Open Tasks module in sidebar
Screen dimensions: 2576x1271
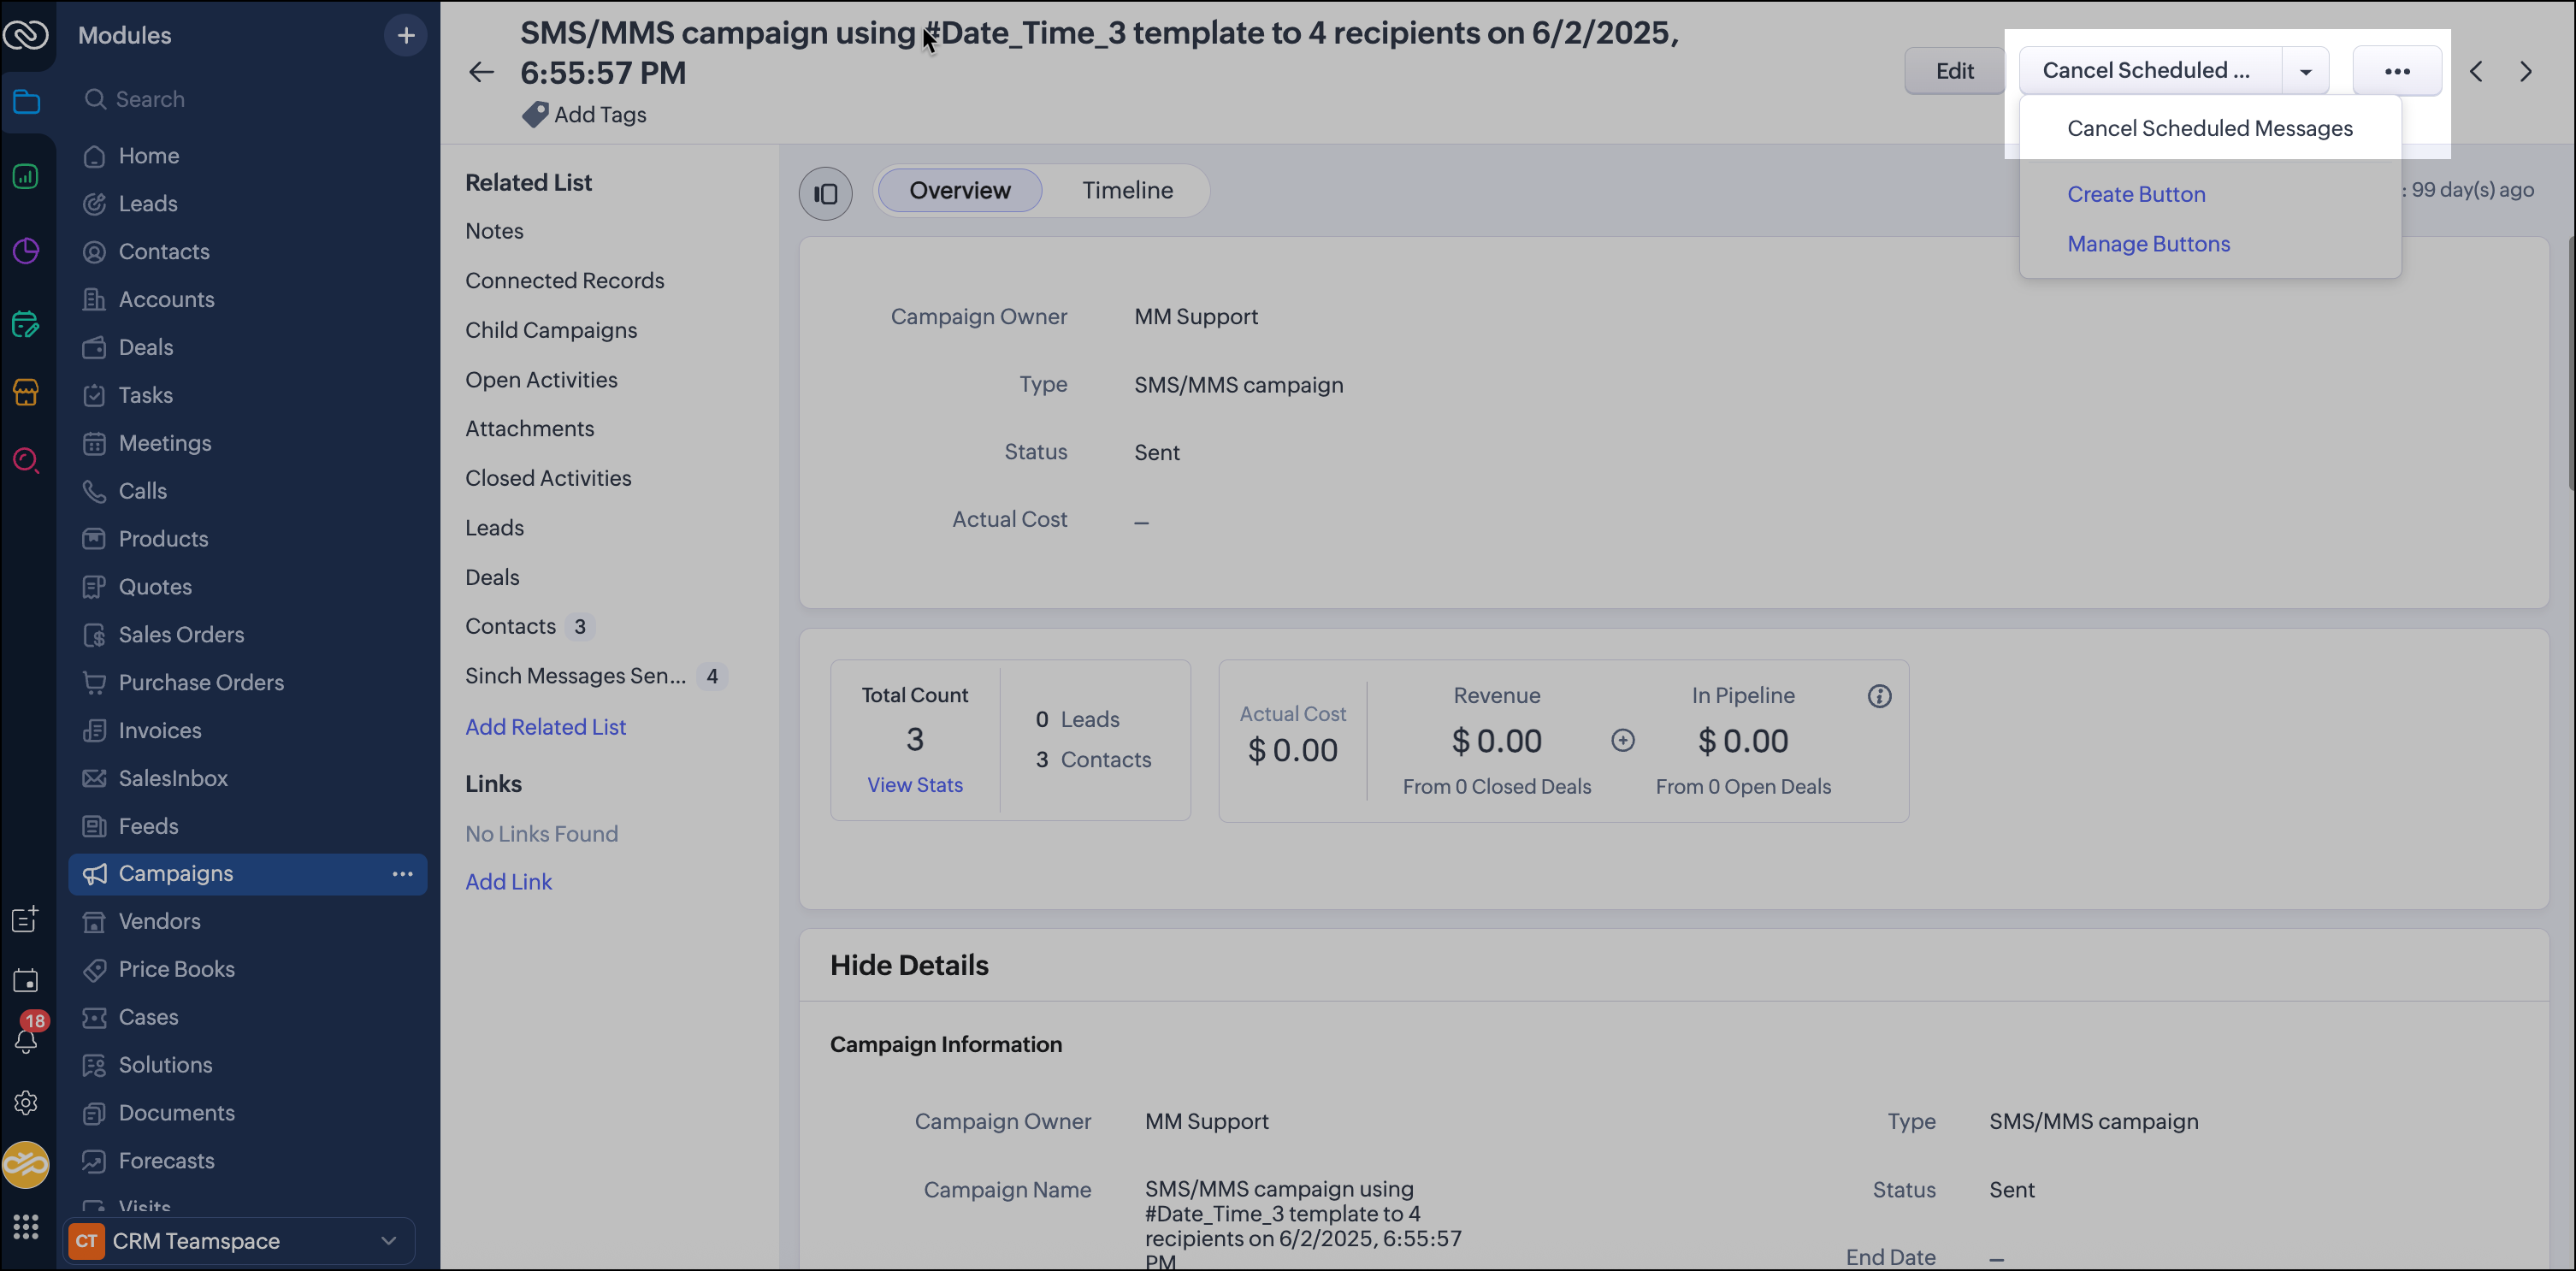click(146, 396)
